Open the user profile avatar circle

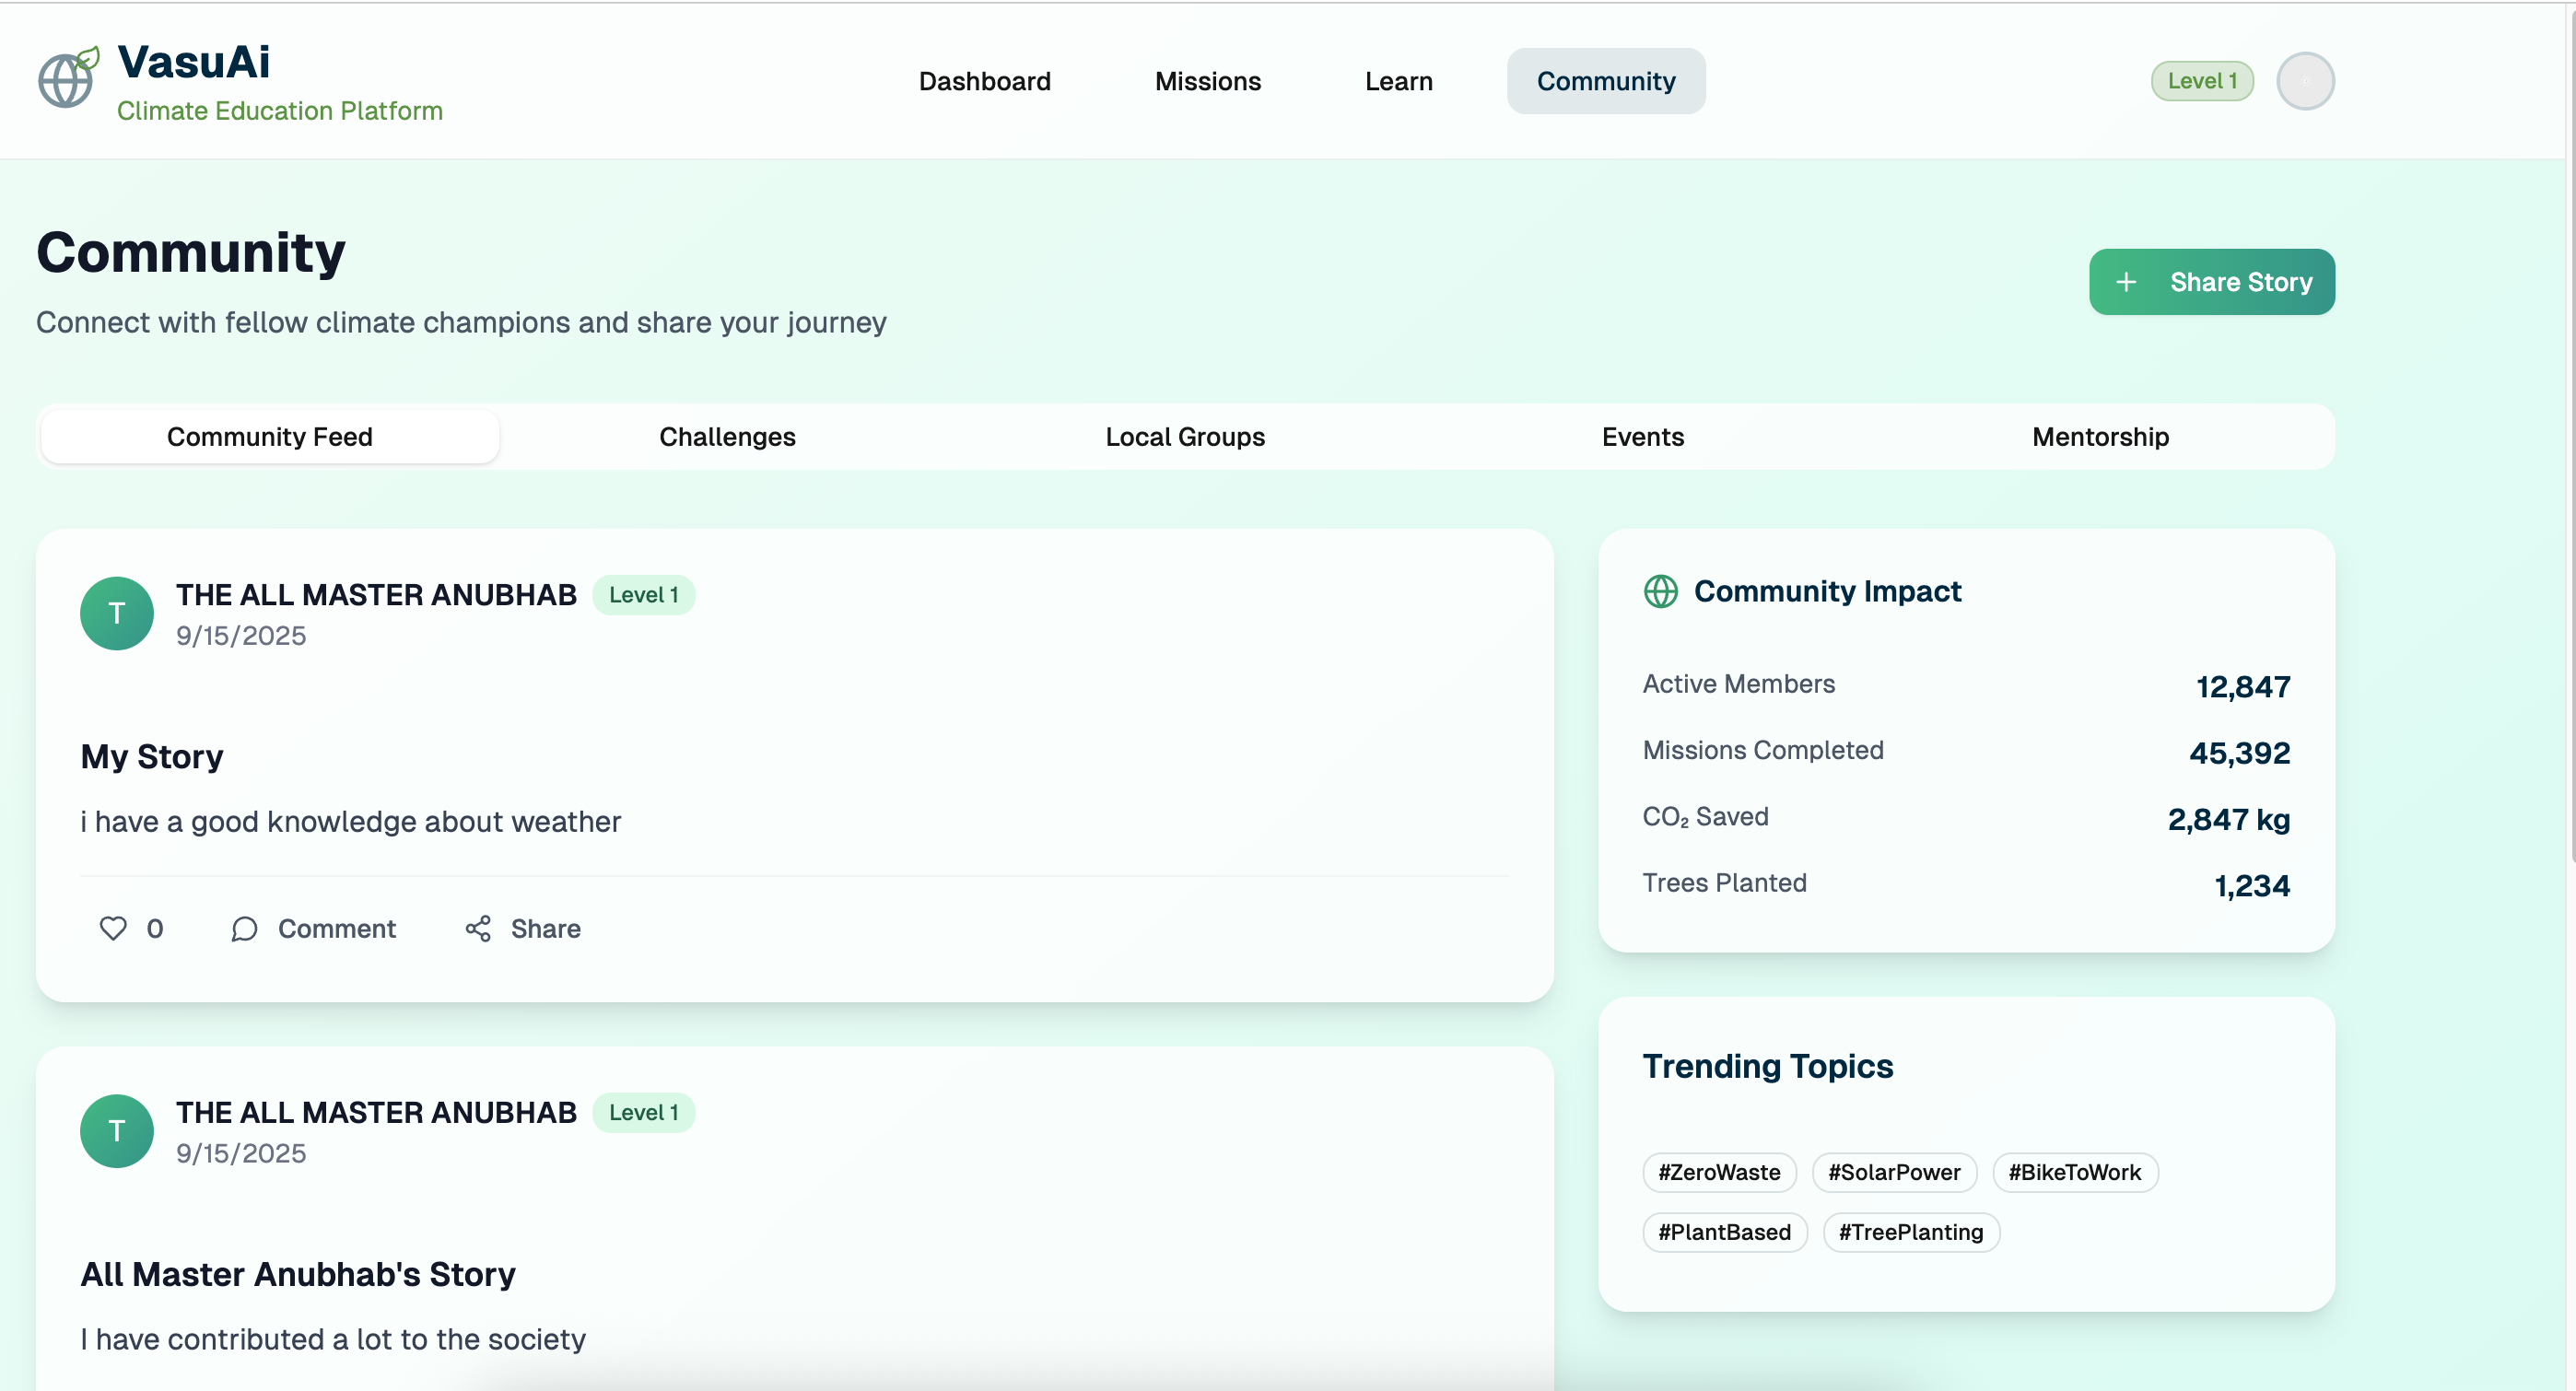coord(2305,81)
